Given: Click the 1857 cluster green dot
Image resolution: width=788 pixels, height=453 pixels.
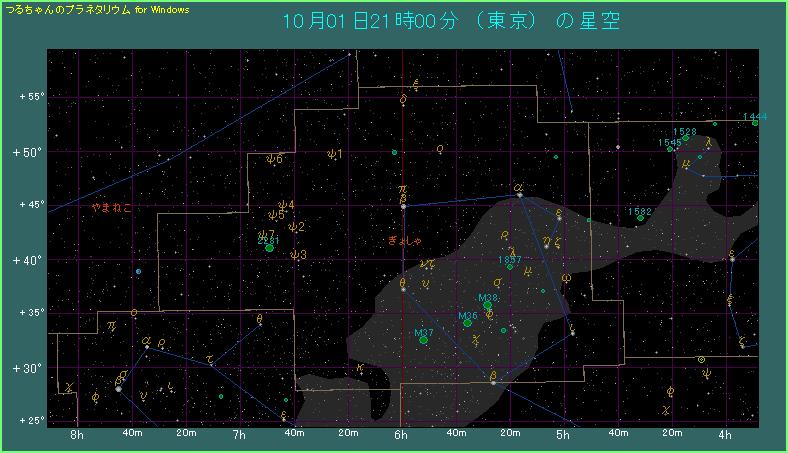Looking at the screenshot, I should coord(510,267).
